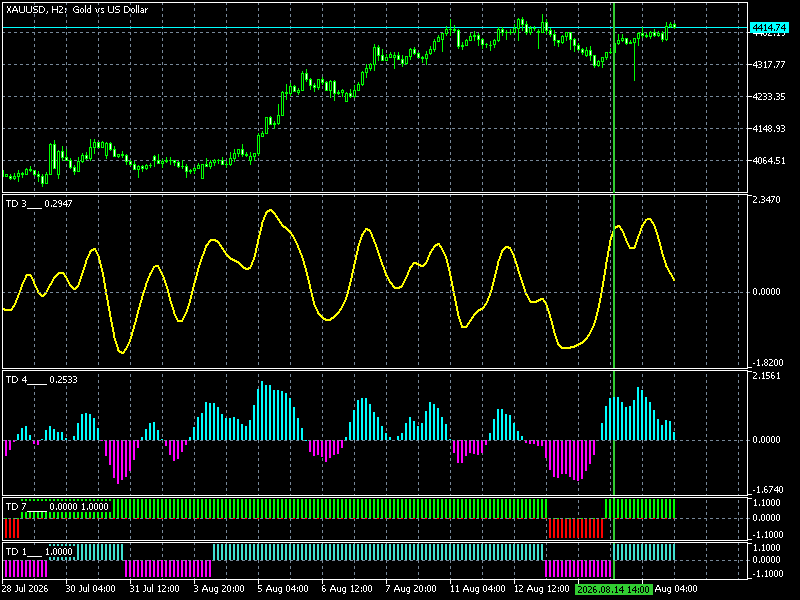Viewport: 800px width, 600px height.
Task: Click the 30 Jul 04:00 time label
Action: (90, 589)
